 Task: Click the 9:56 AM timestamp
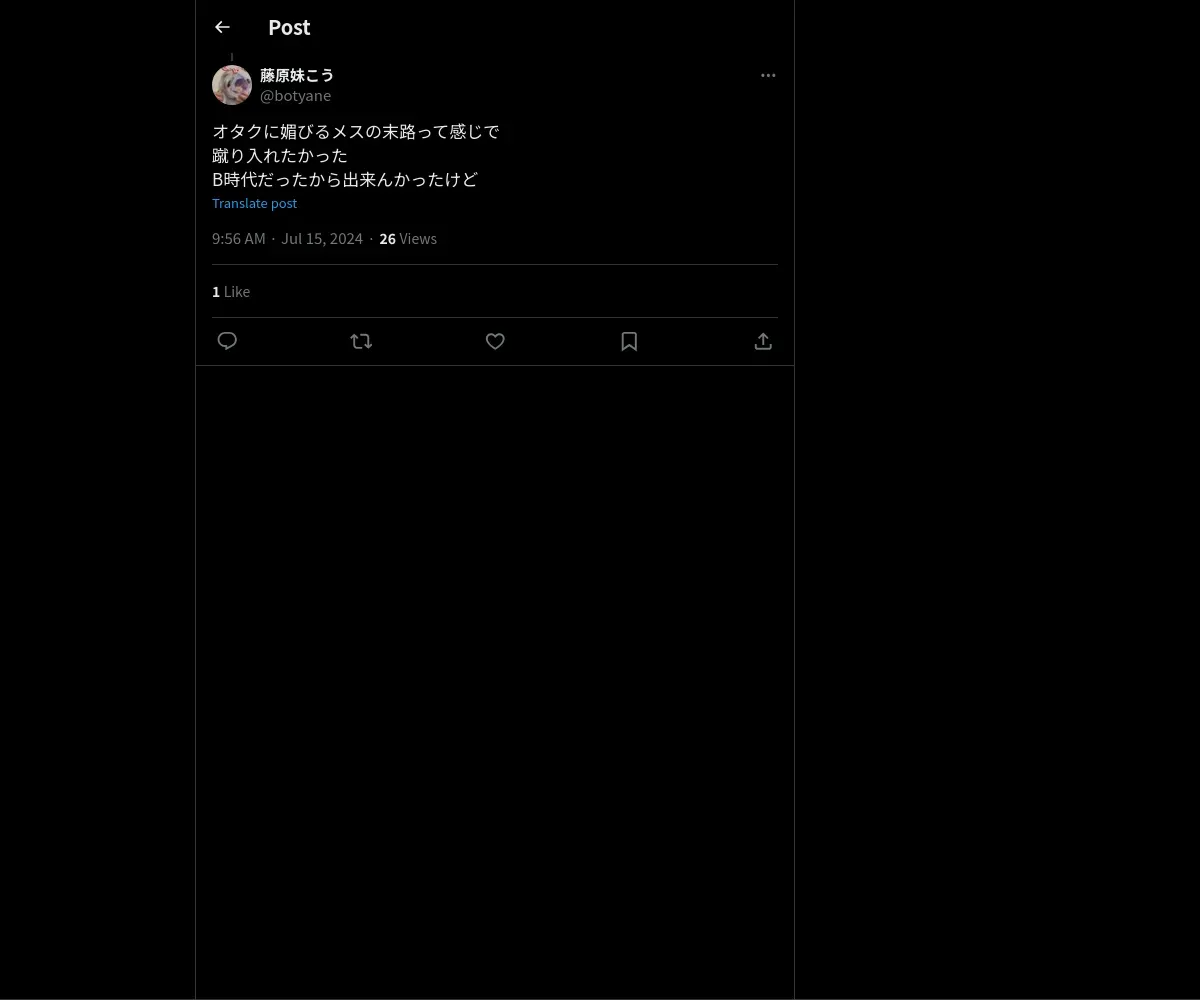point(238,238)
